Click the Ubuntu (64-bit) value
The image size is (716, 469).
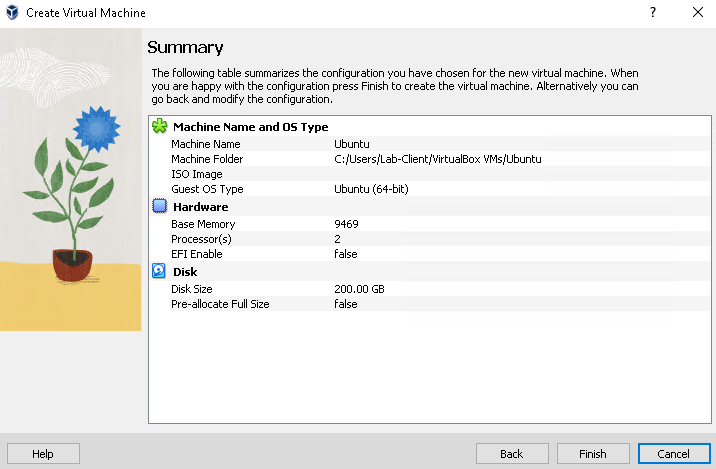371,189
